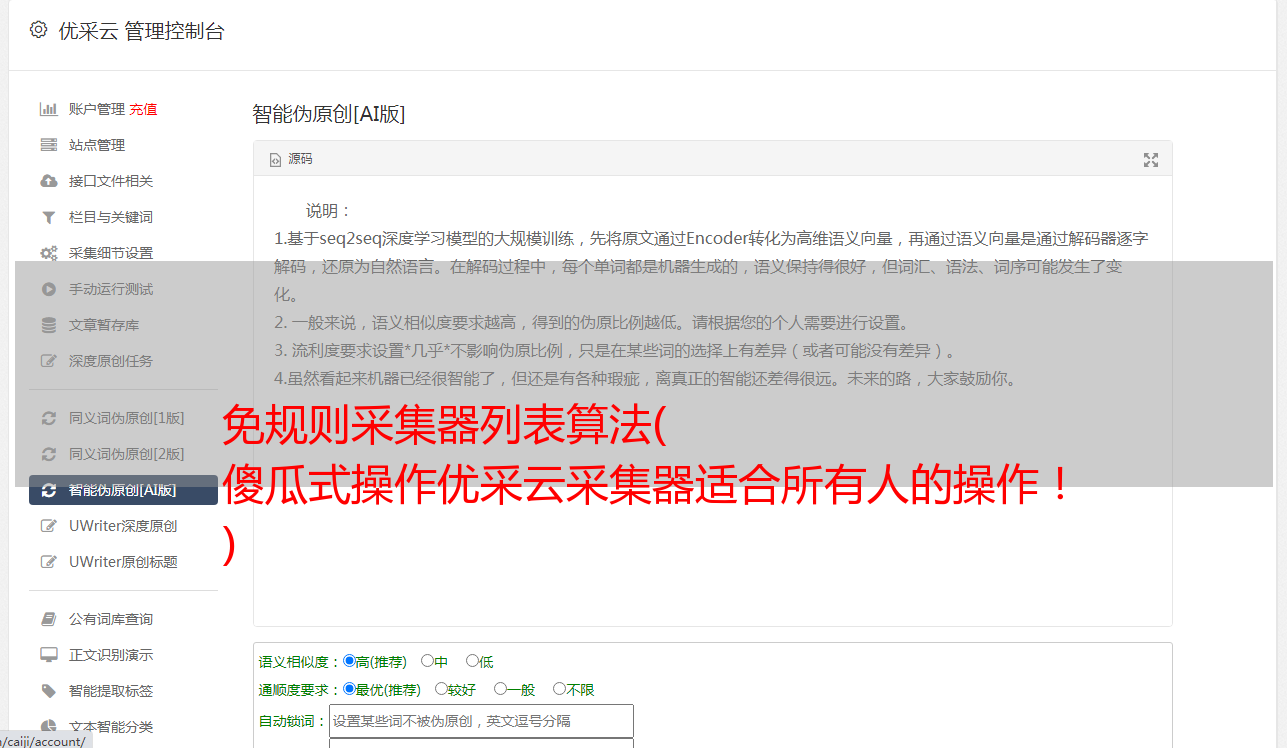Click the gears icon for 采集细节设置
1287x748 pixels.
pos(48,253)
